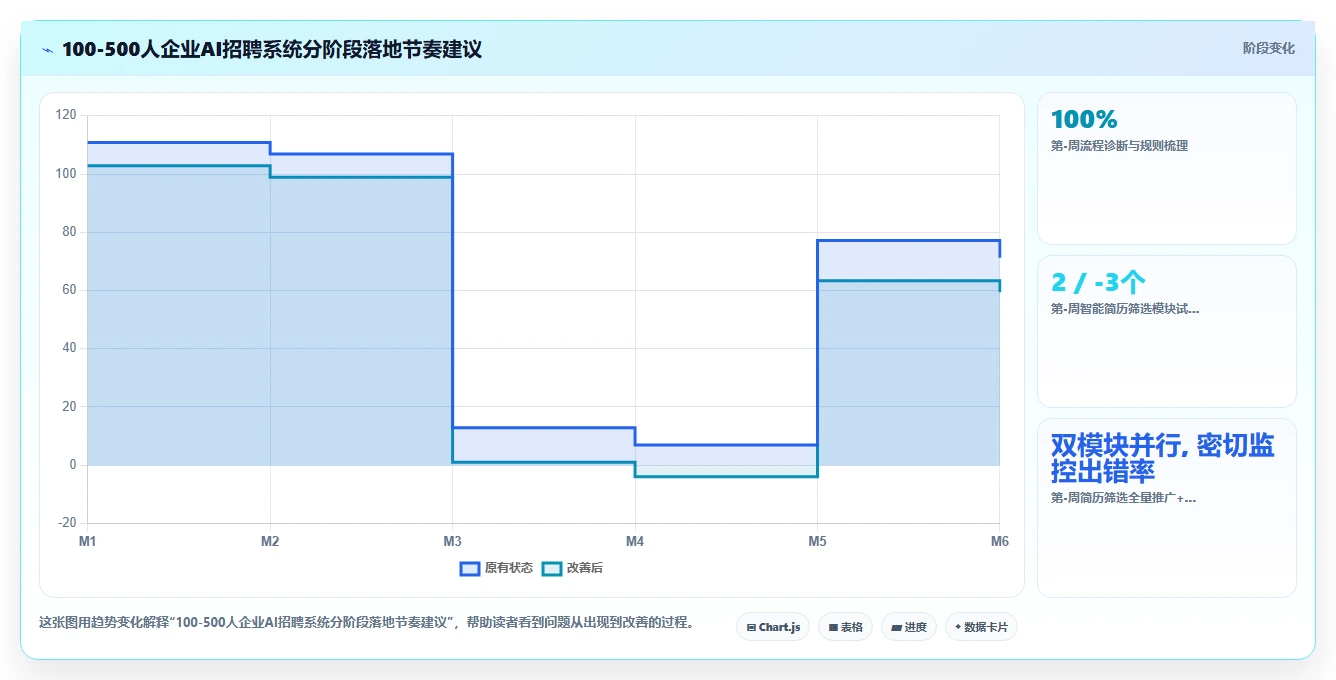The width and height of the screenshot is (1336, 680).
Task: Open the 双模块并行 data card
Action: click(1167, 508)
